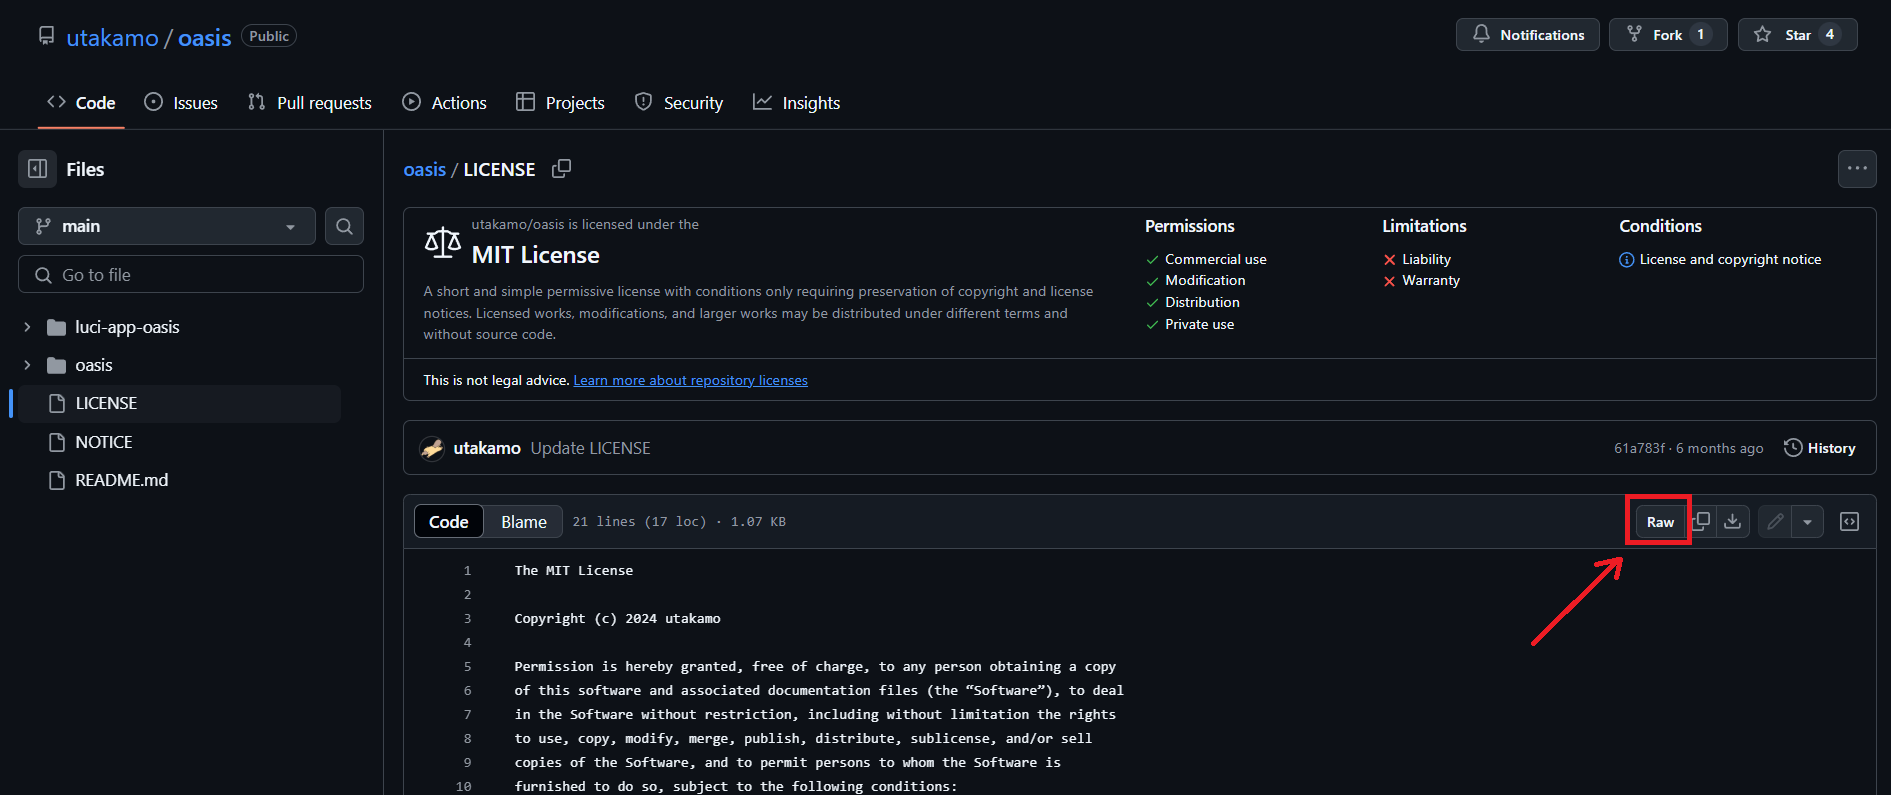Focus the Go to file input
This screenshot has width=1891, height=795.
[191, 274]
